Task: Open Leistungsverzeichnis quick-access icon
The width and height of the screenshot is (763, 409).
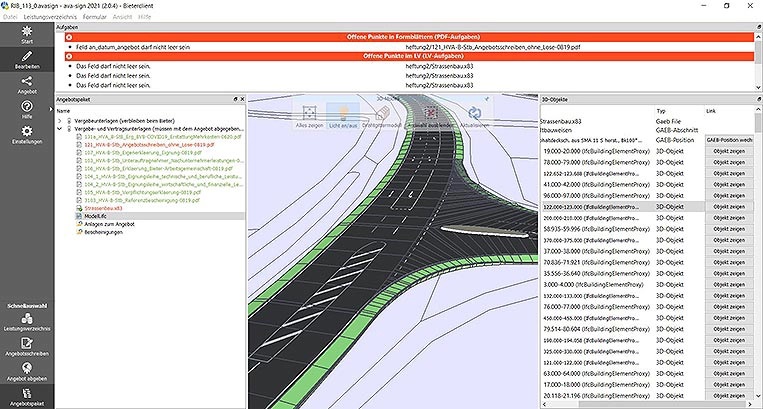Action: point(27,322)
